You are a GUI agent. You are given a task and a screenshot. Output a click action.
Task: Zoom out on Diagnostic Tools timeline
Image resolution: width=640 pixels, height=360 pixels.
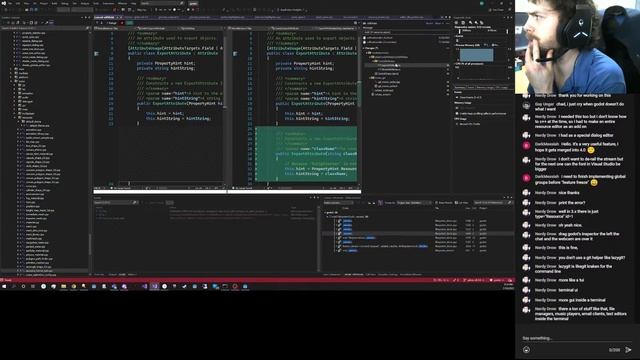click(476, 23)
